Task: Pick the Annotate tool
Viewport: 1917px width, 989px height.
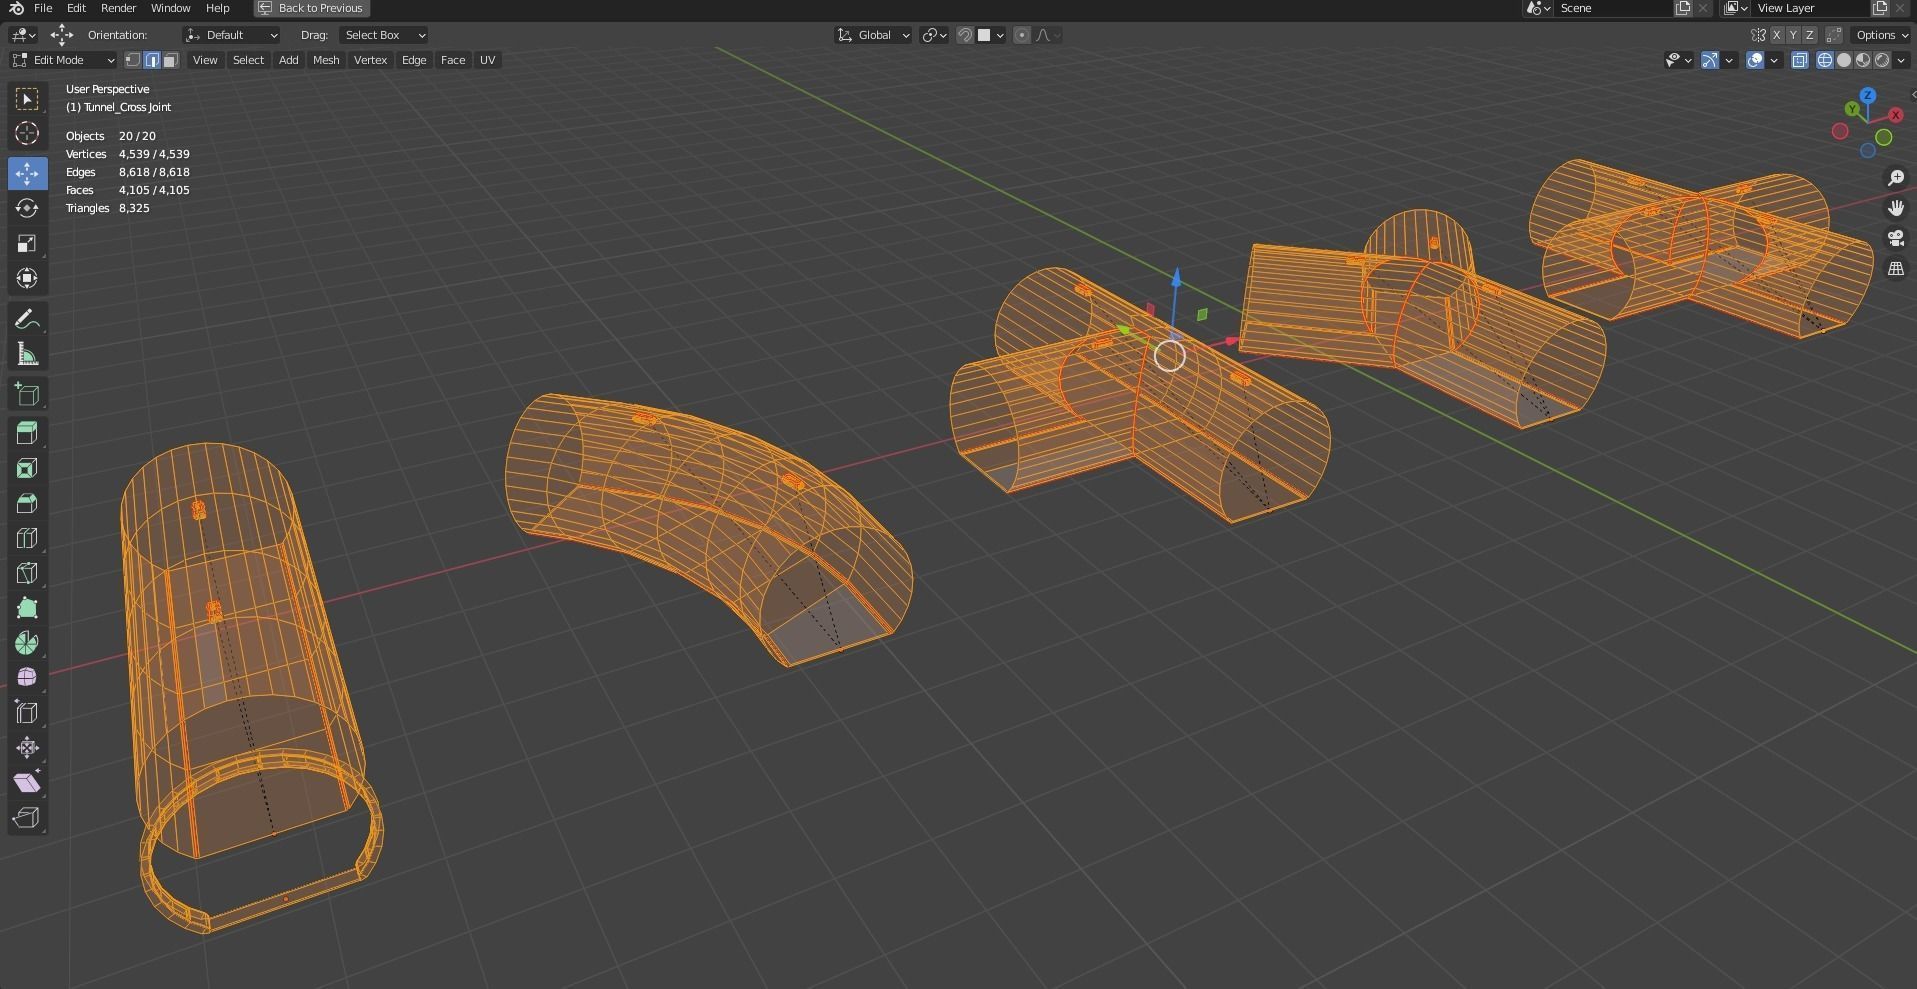Action: click(x=27, y=320)
